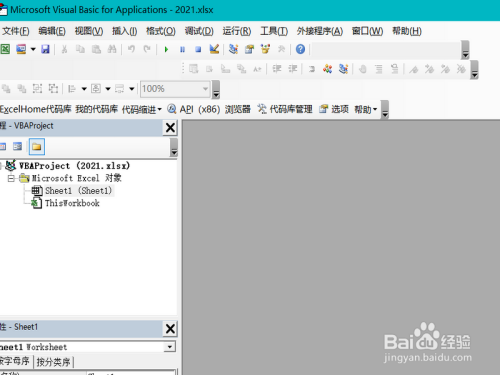Open the 调试(D) menu
The image size is (500, 375).
(199, 31)
